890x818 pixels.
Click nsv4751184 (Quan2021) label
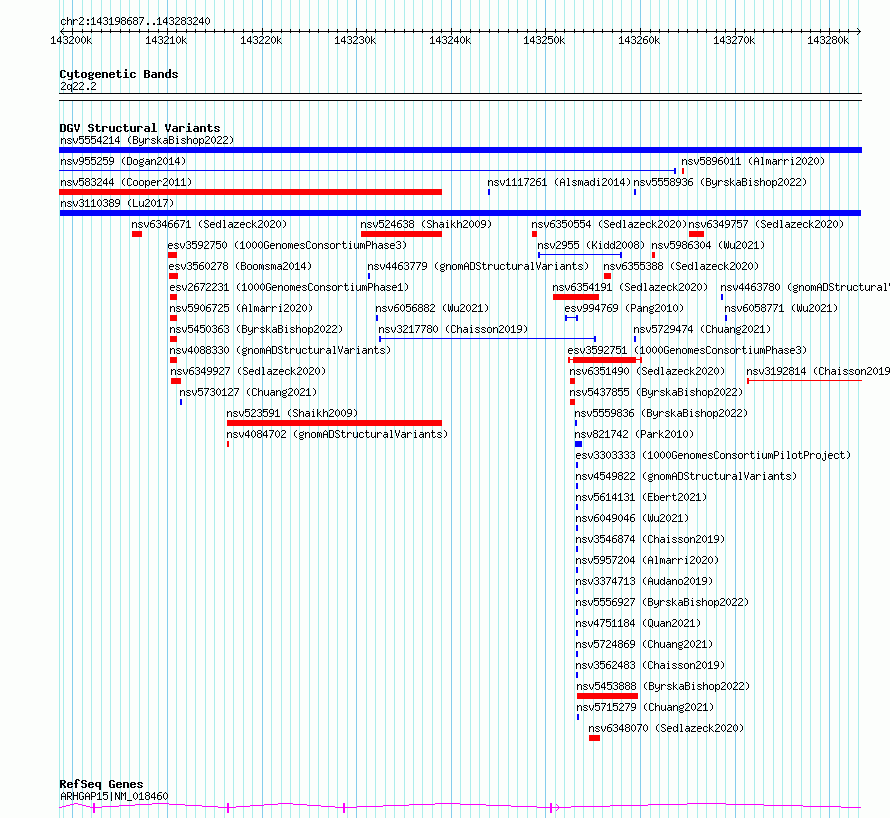638,623
